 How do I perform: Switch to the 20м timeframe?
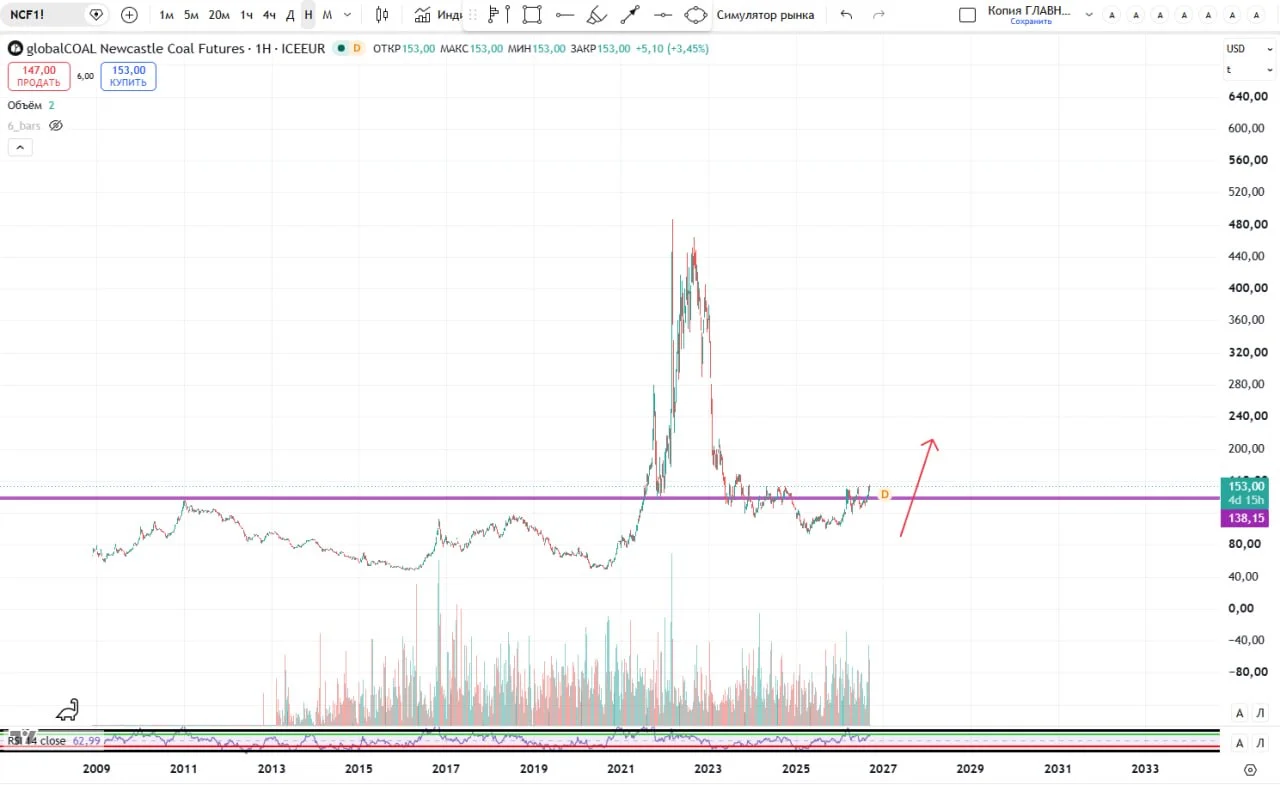219,15
